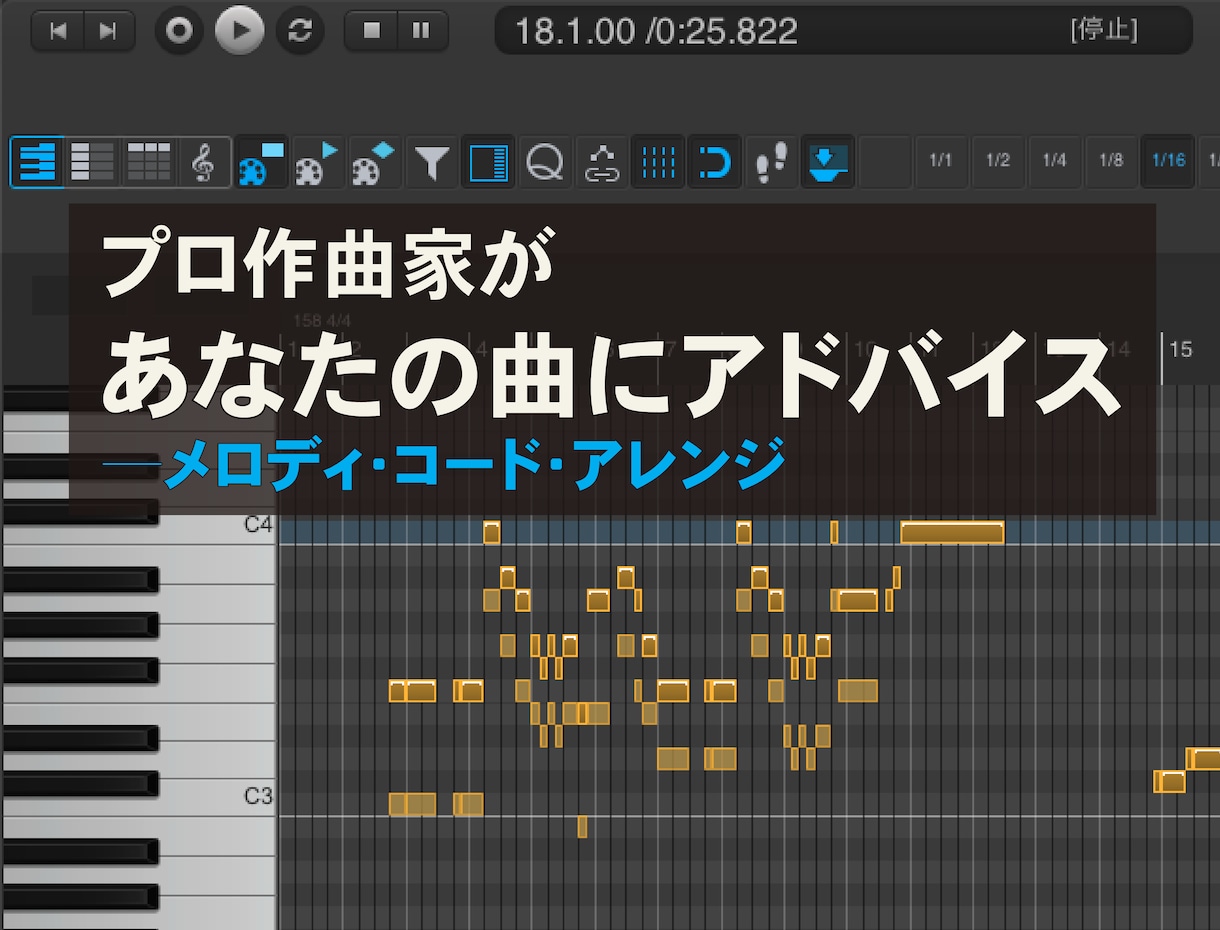Click the footsteps step input icon

[x=771, y=162]
